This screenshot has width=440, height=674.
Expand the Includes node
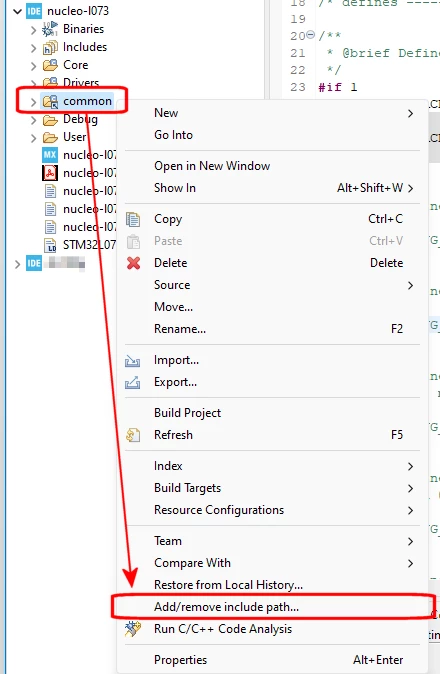[x=34, y=48]
